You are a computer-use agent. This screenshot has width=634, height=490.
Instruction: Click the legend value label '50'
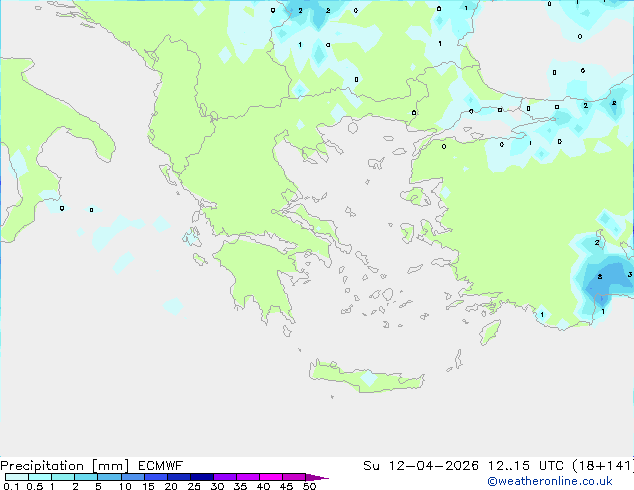coord(309,486)
